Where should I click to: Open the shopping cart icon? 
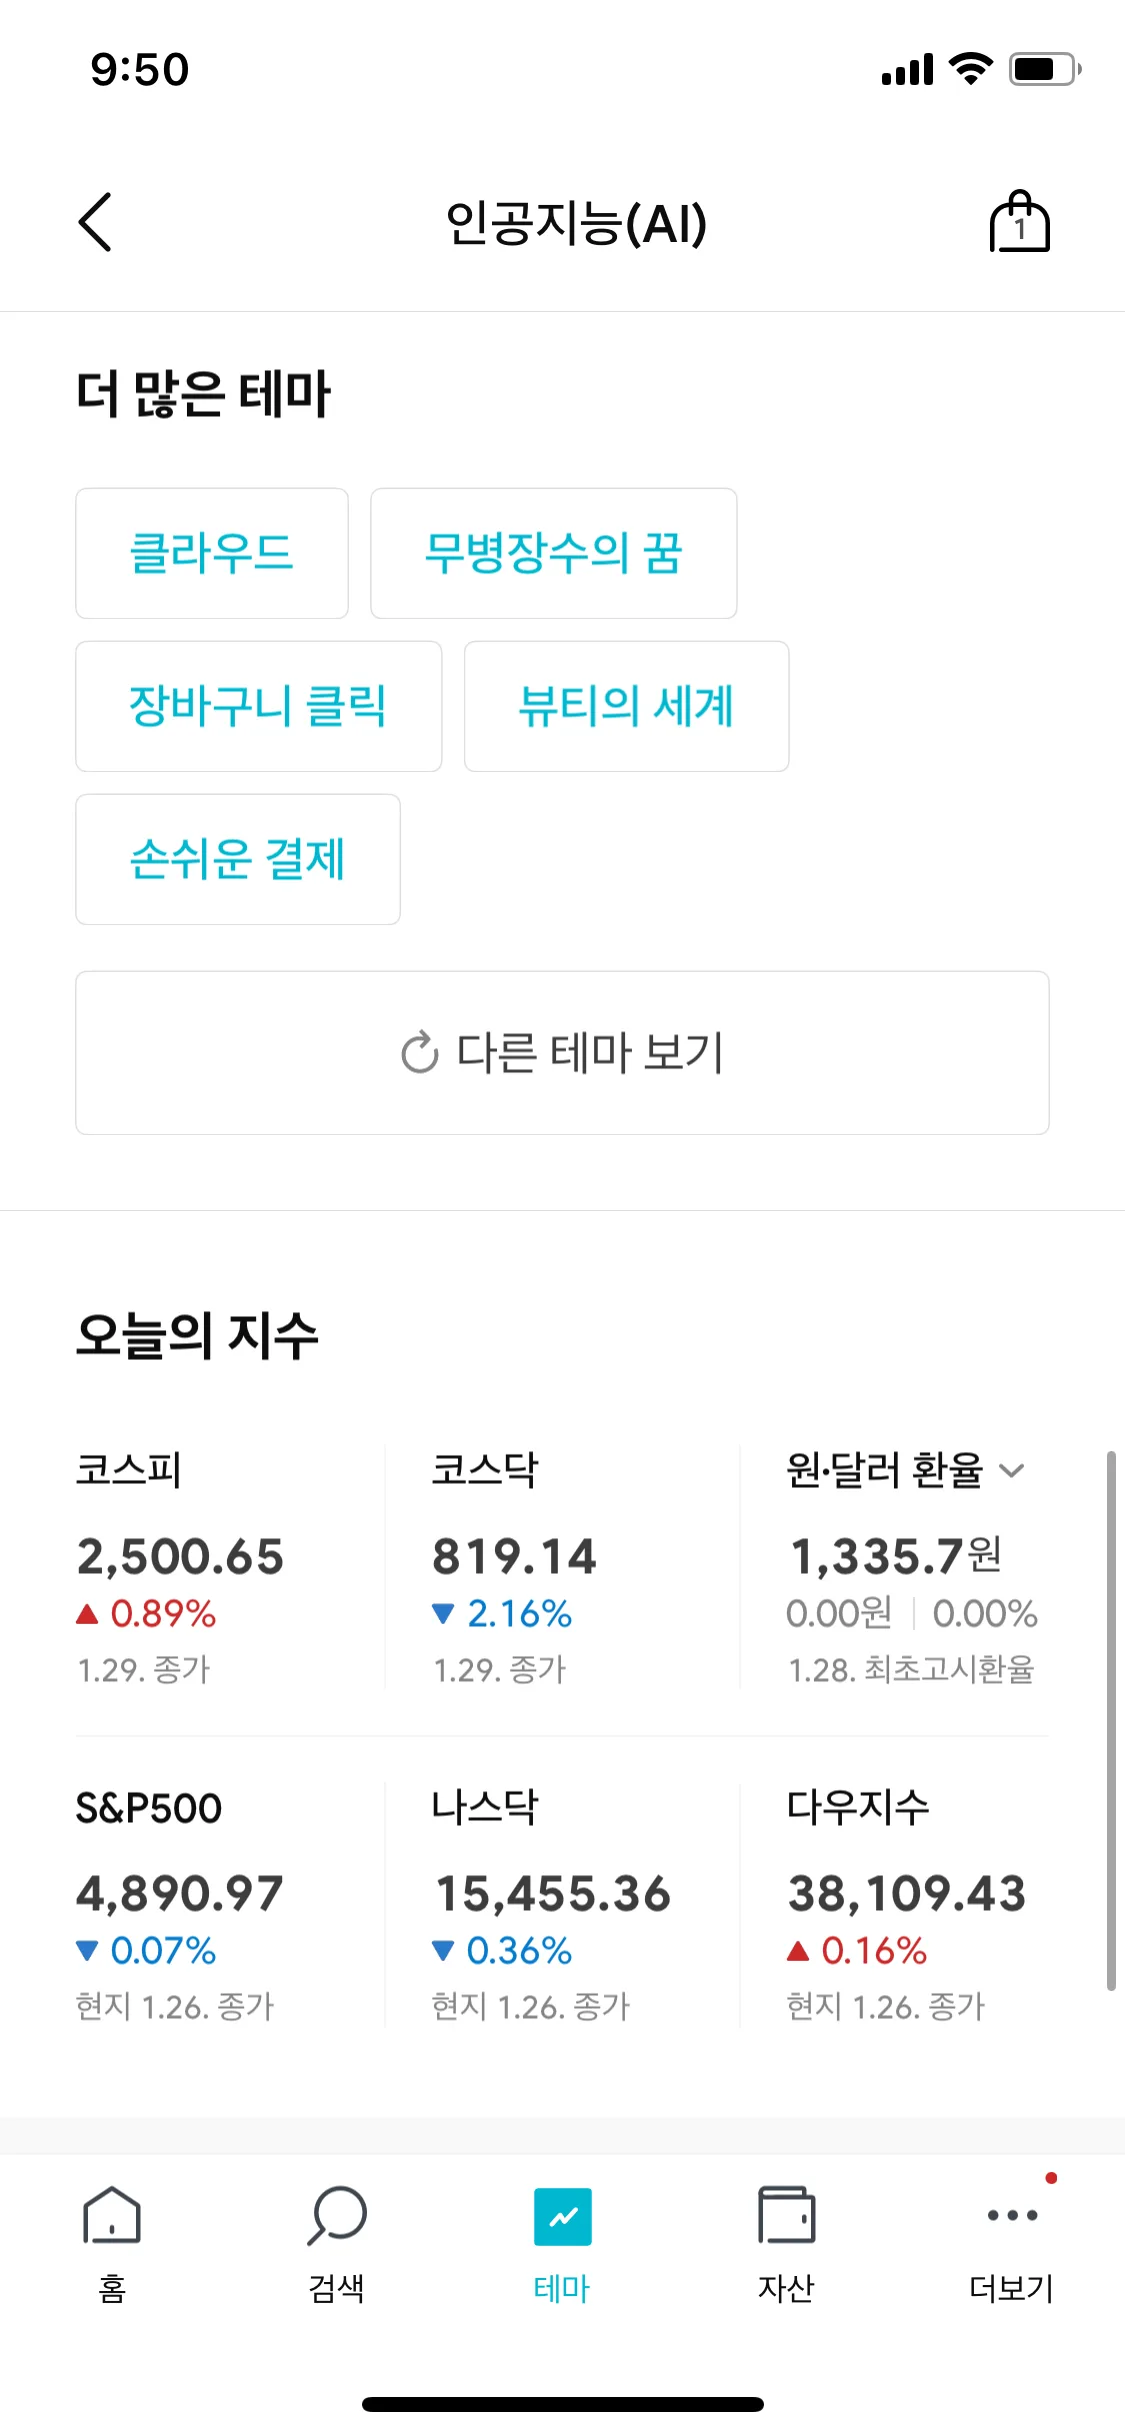coord(1019,222)
